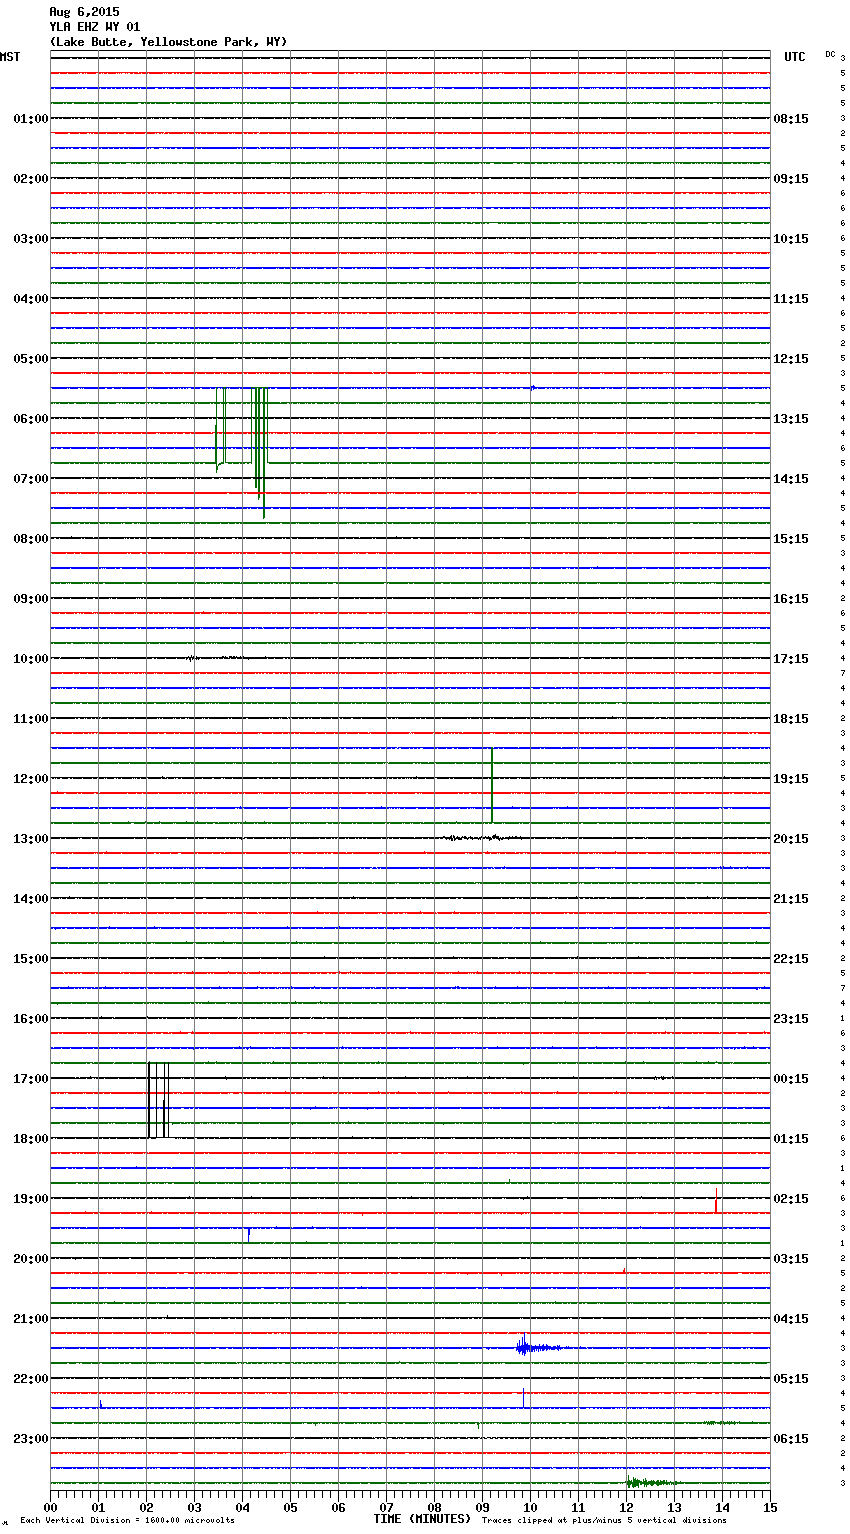Click the 00:15 UTC time label

point(791,1079)
